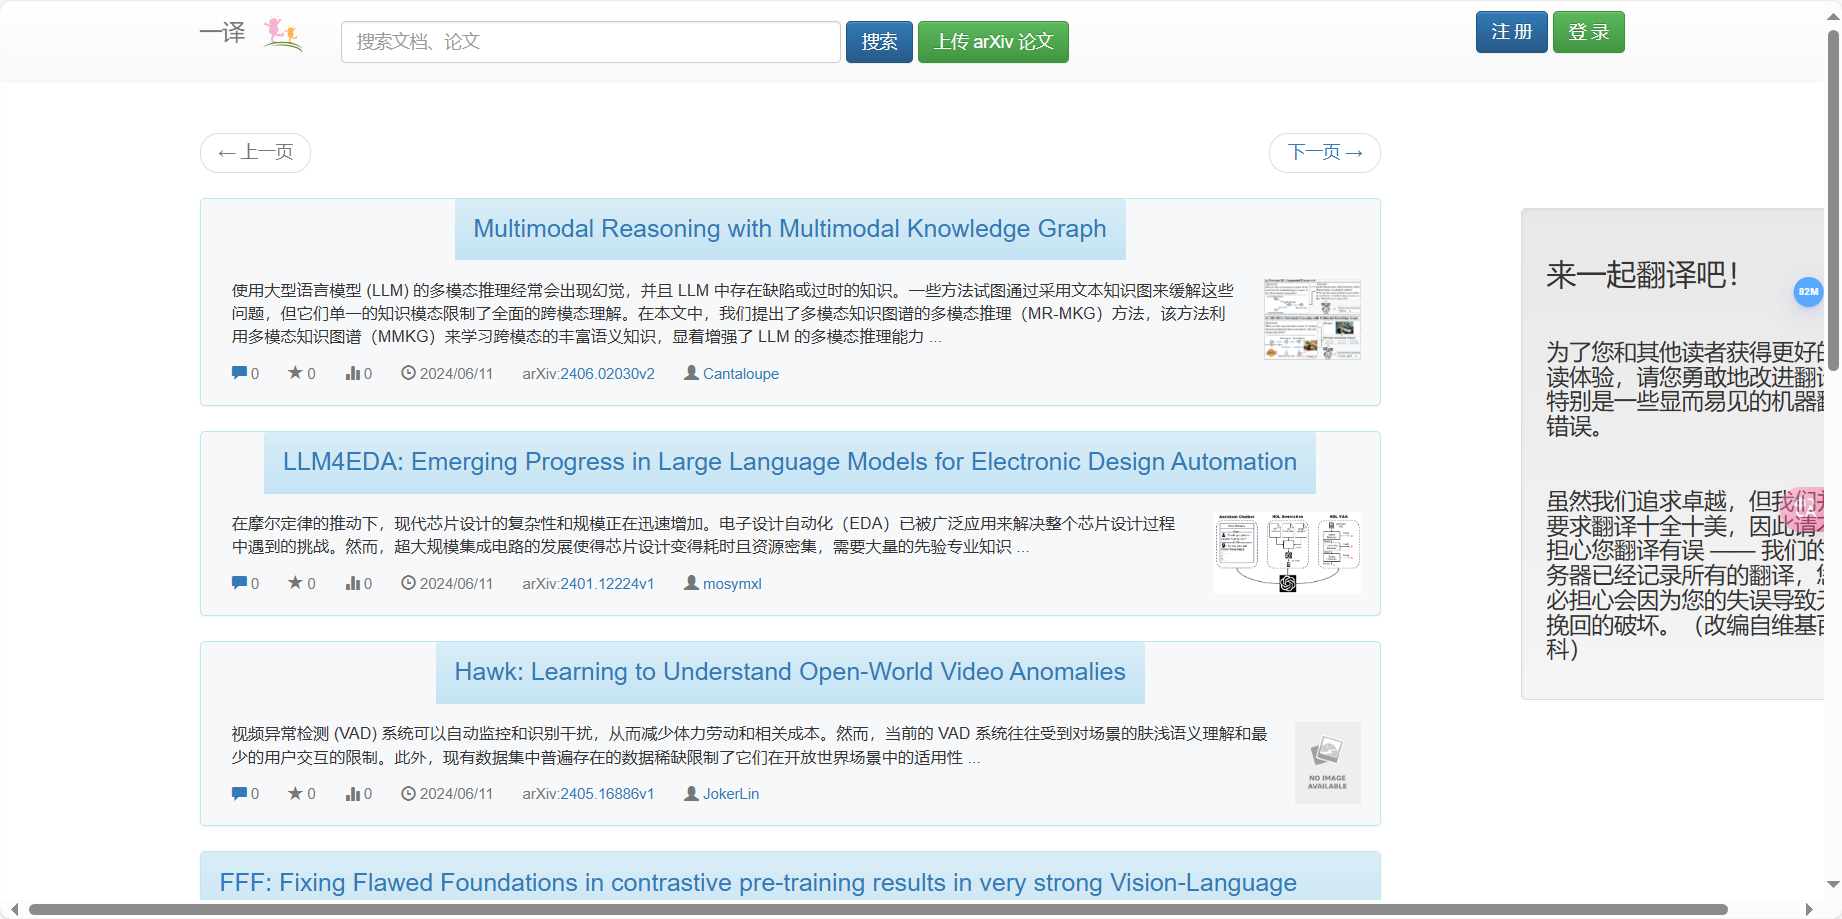Click the search input field
The width and height of the screenshot is (1842, 919).
click(x=589, y=41)
